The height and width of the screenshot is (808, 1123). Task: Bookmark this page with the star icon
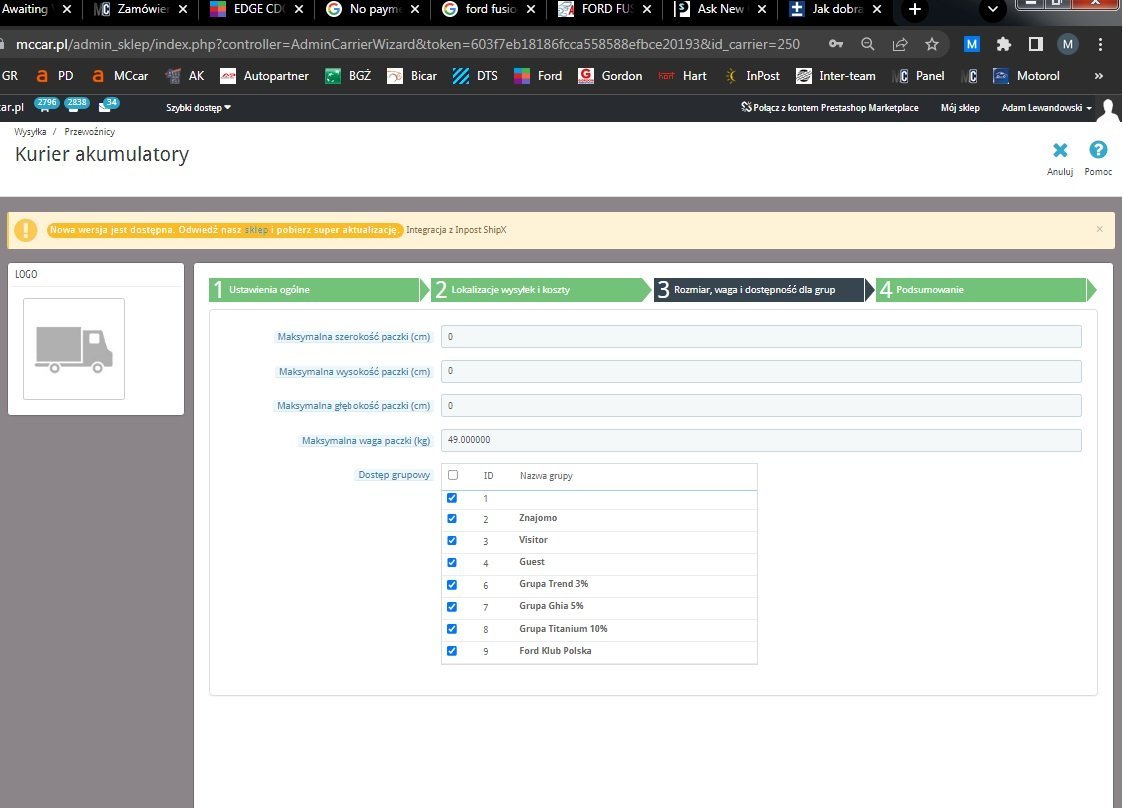[931, 44]
